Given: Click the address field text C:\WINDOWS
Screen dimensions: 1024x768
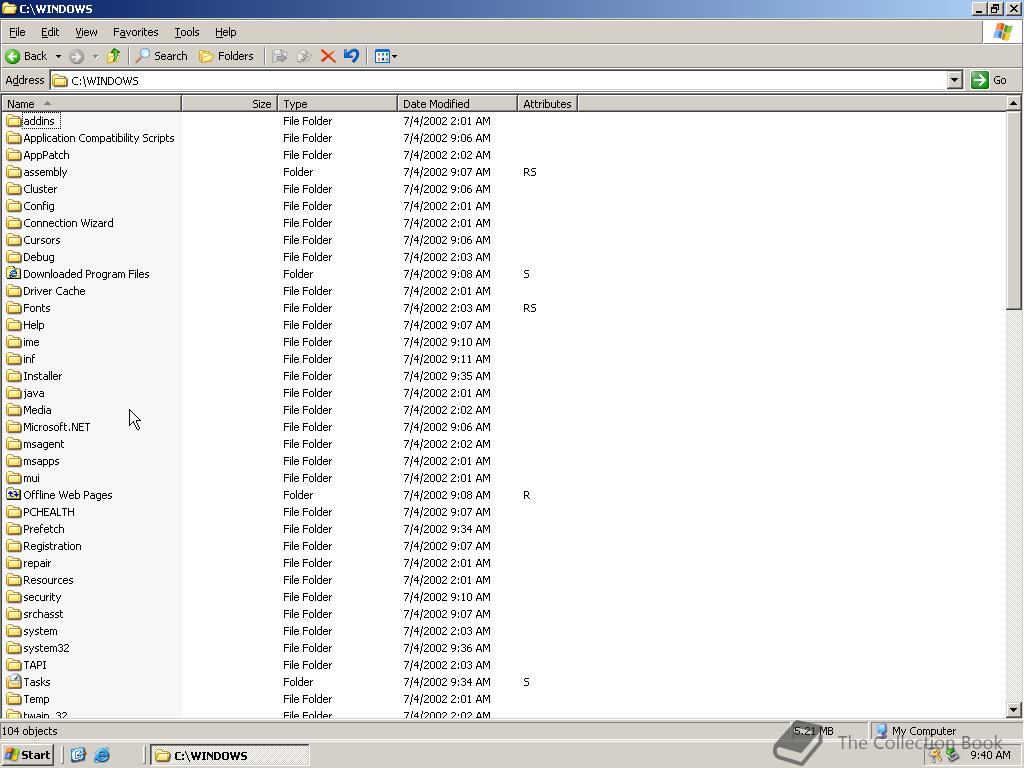Looking at the screenshot, I should pos(104,81).
